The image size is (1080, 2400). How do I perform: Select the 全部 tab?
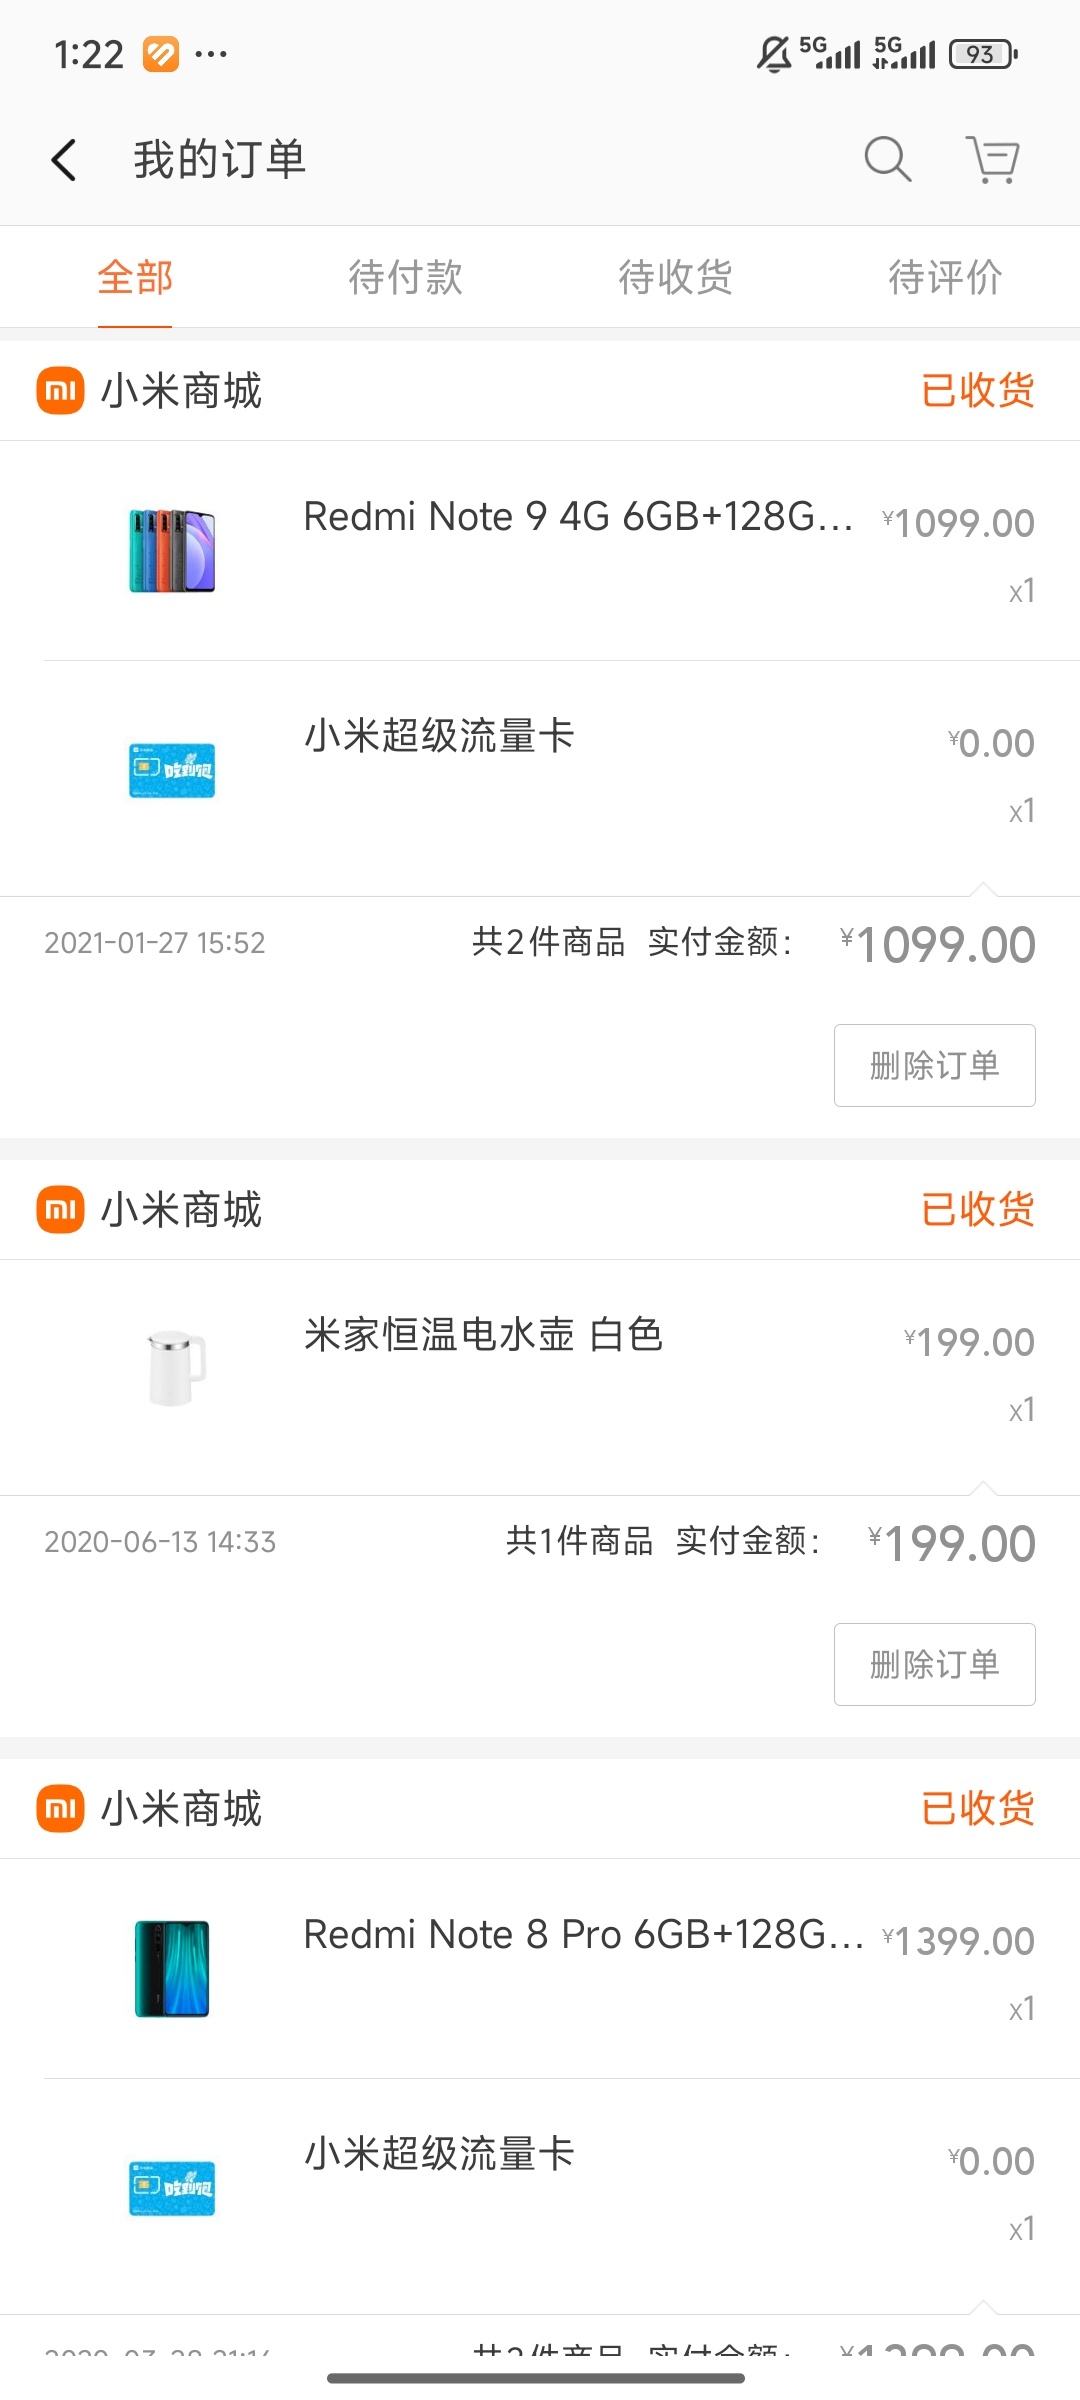pos(135,277)
